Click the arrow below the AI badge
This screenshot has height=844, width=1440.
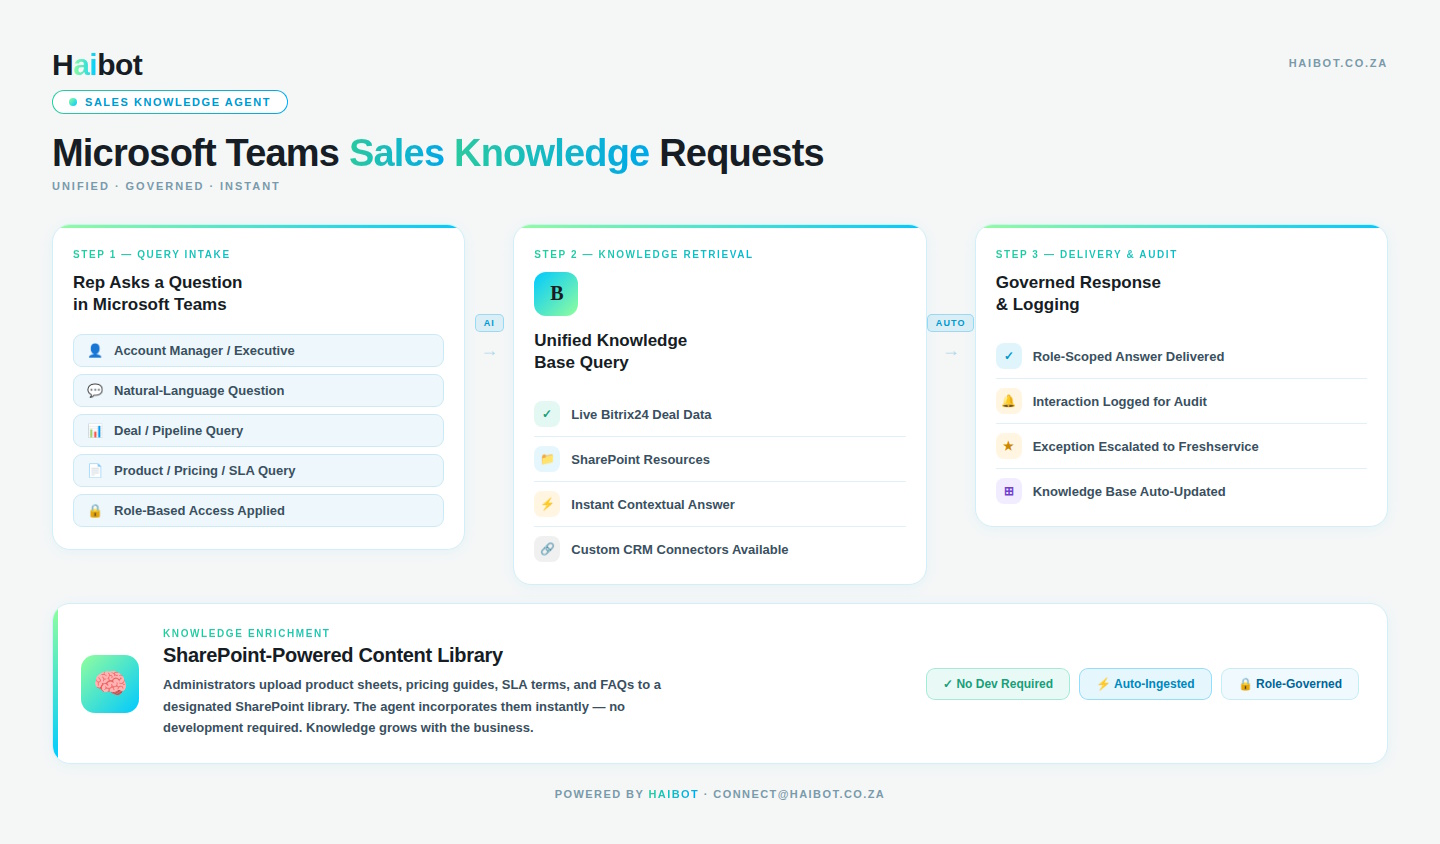click(489, 353)
